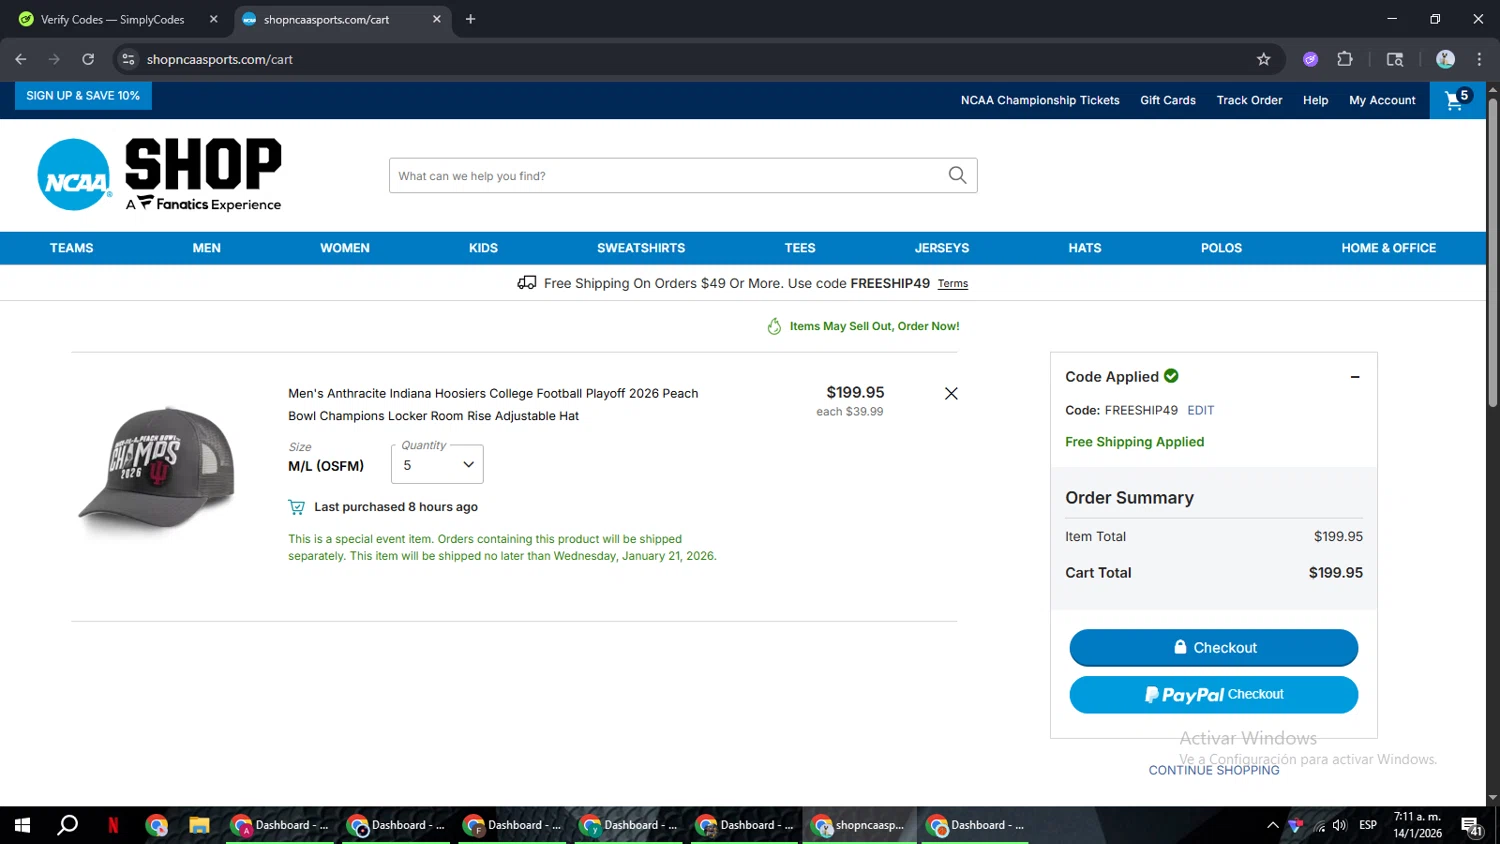Screen dimensions: 1500x844
Task: Open the POLOS menu
Action: pos(1221,248)
